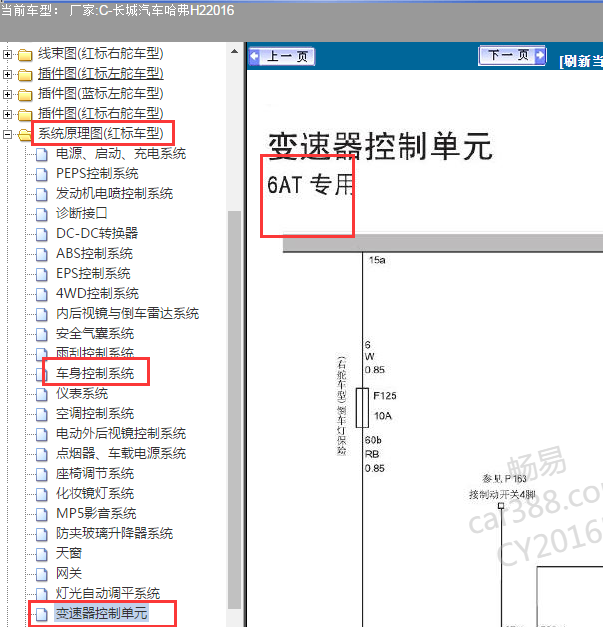603x627 pixels.
Task: Click the document icon beside 4WD控制系统
Action: click(x=42, y=294)
